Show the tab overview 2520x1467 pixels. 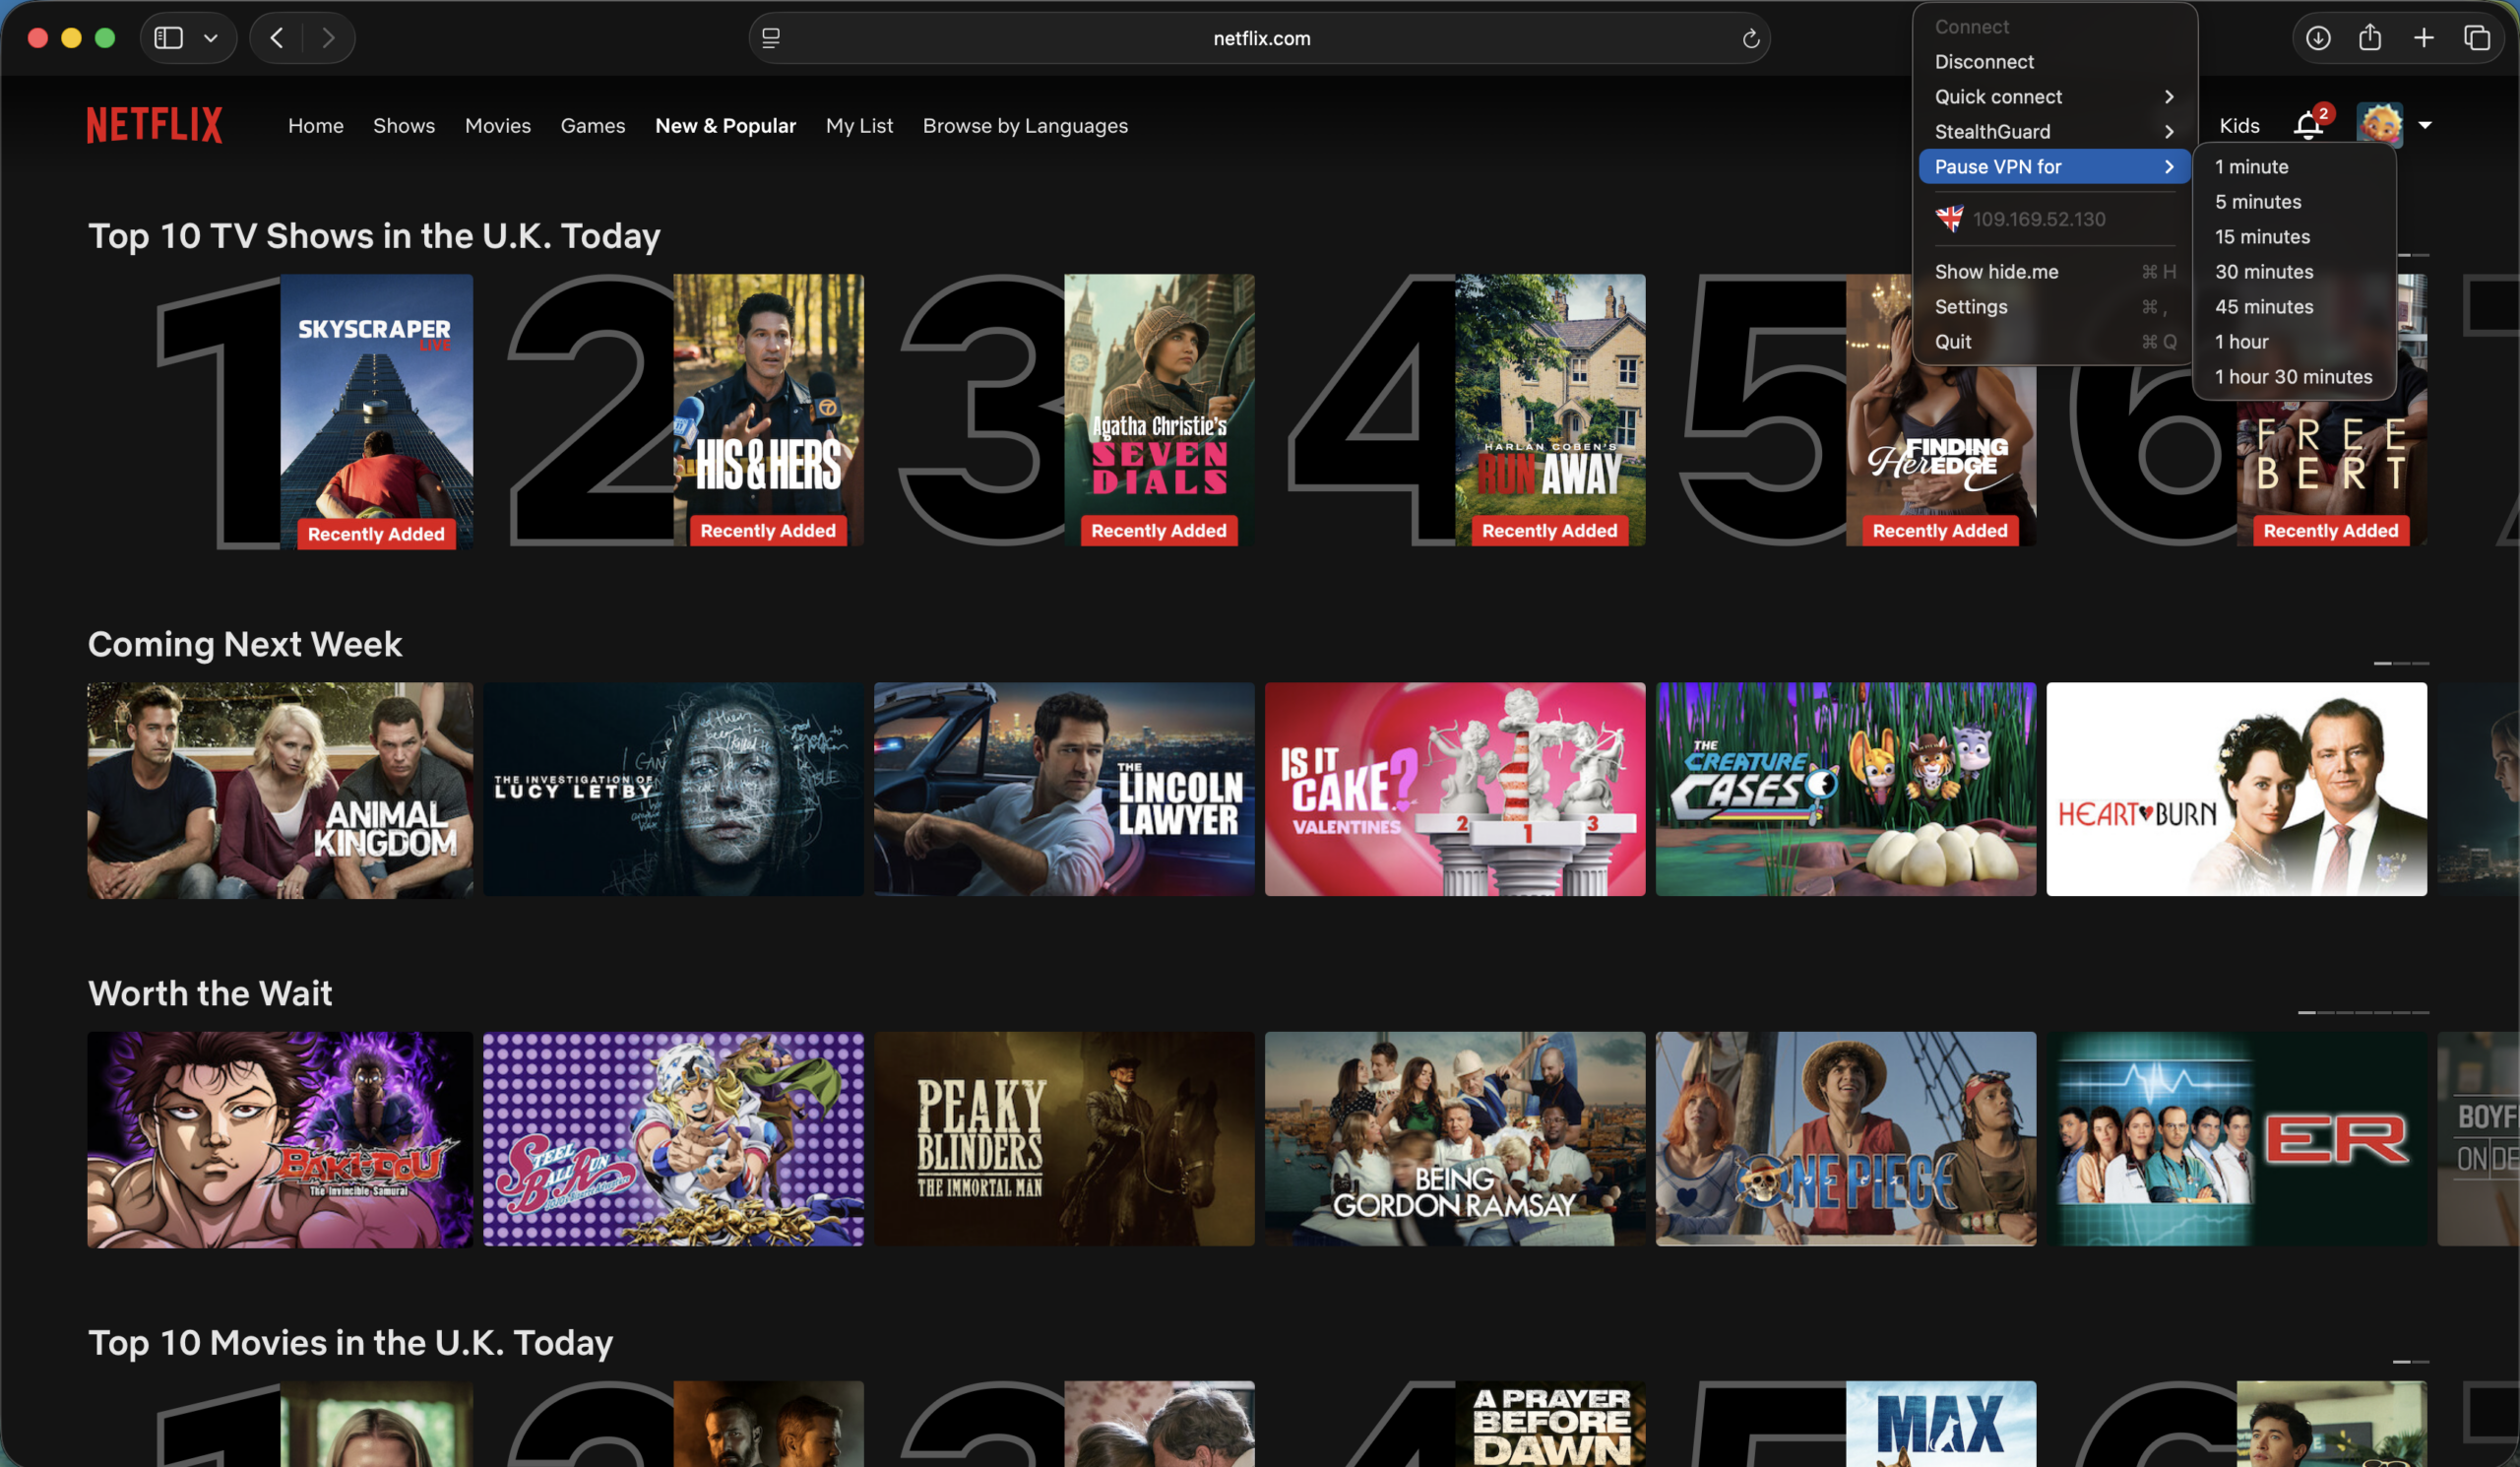pos(2477,38)
